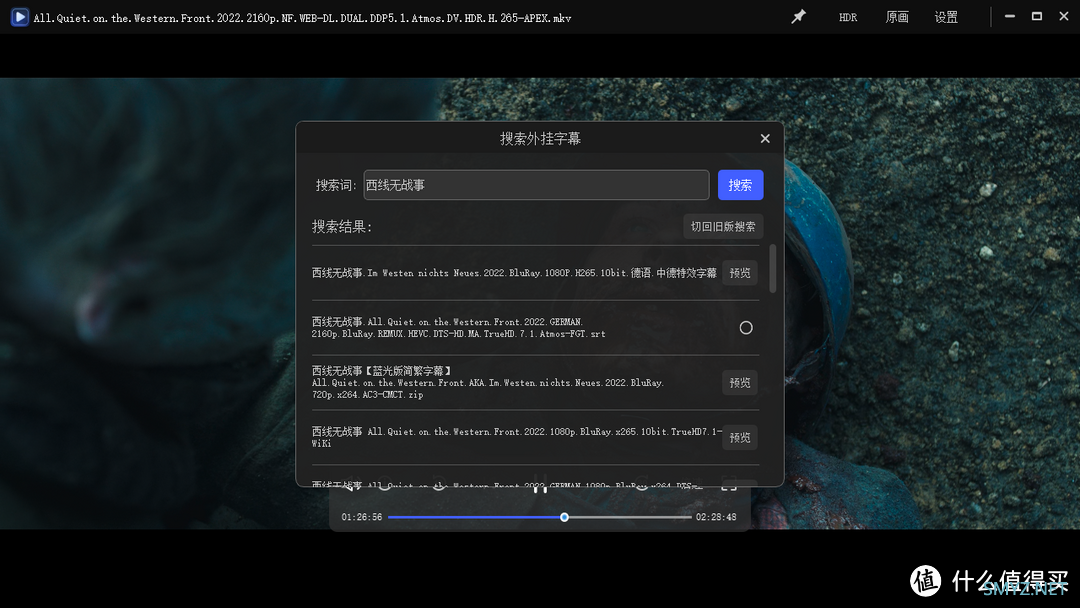Click the player app logo icon
Screen dimensions: 1080x608
[20, 17]
